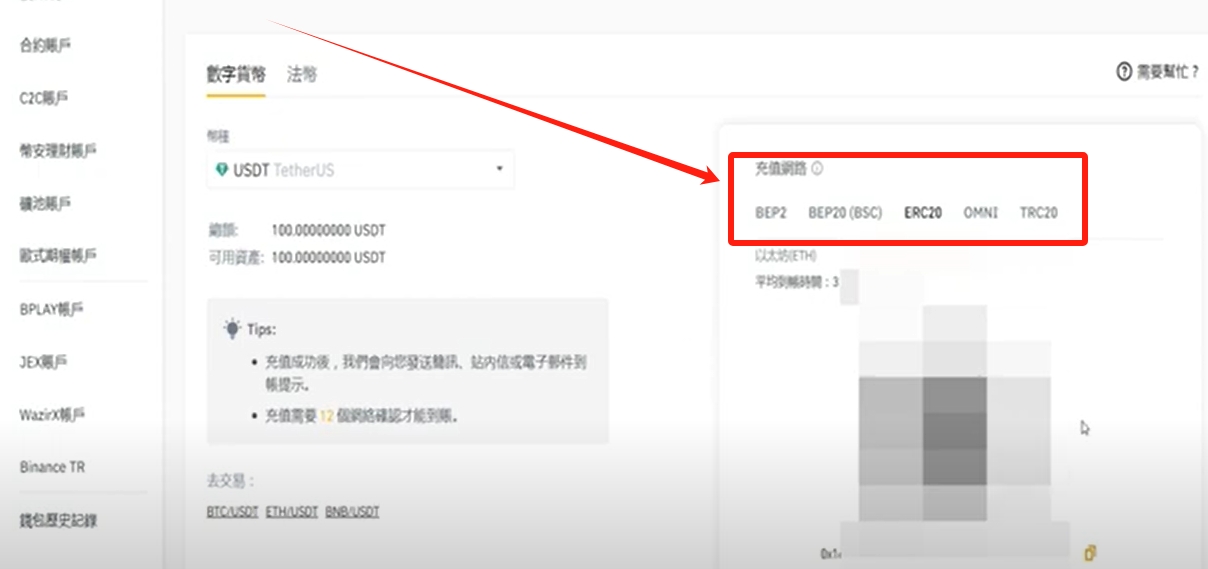Open the 合約帳戶 sidebar entry
The image size is (1208, 569).
point(45,45)
